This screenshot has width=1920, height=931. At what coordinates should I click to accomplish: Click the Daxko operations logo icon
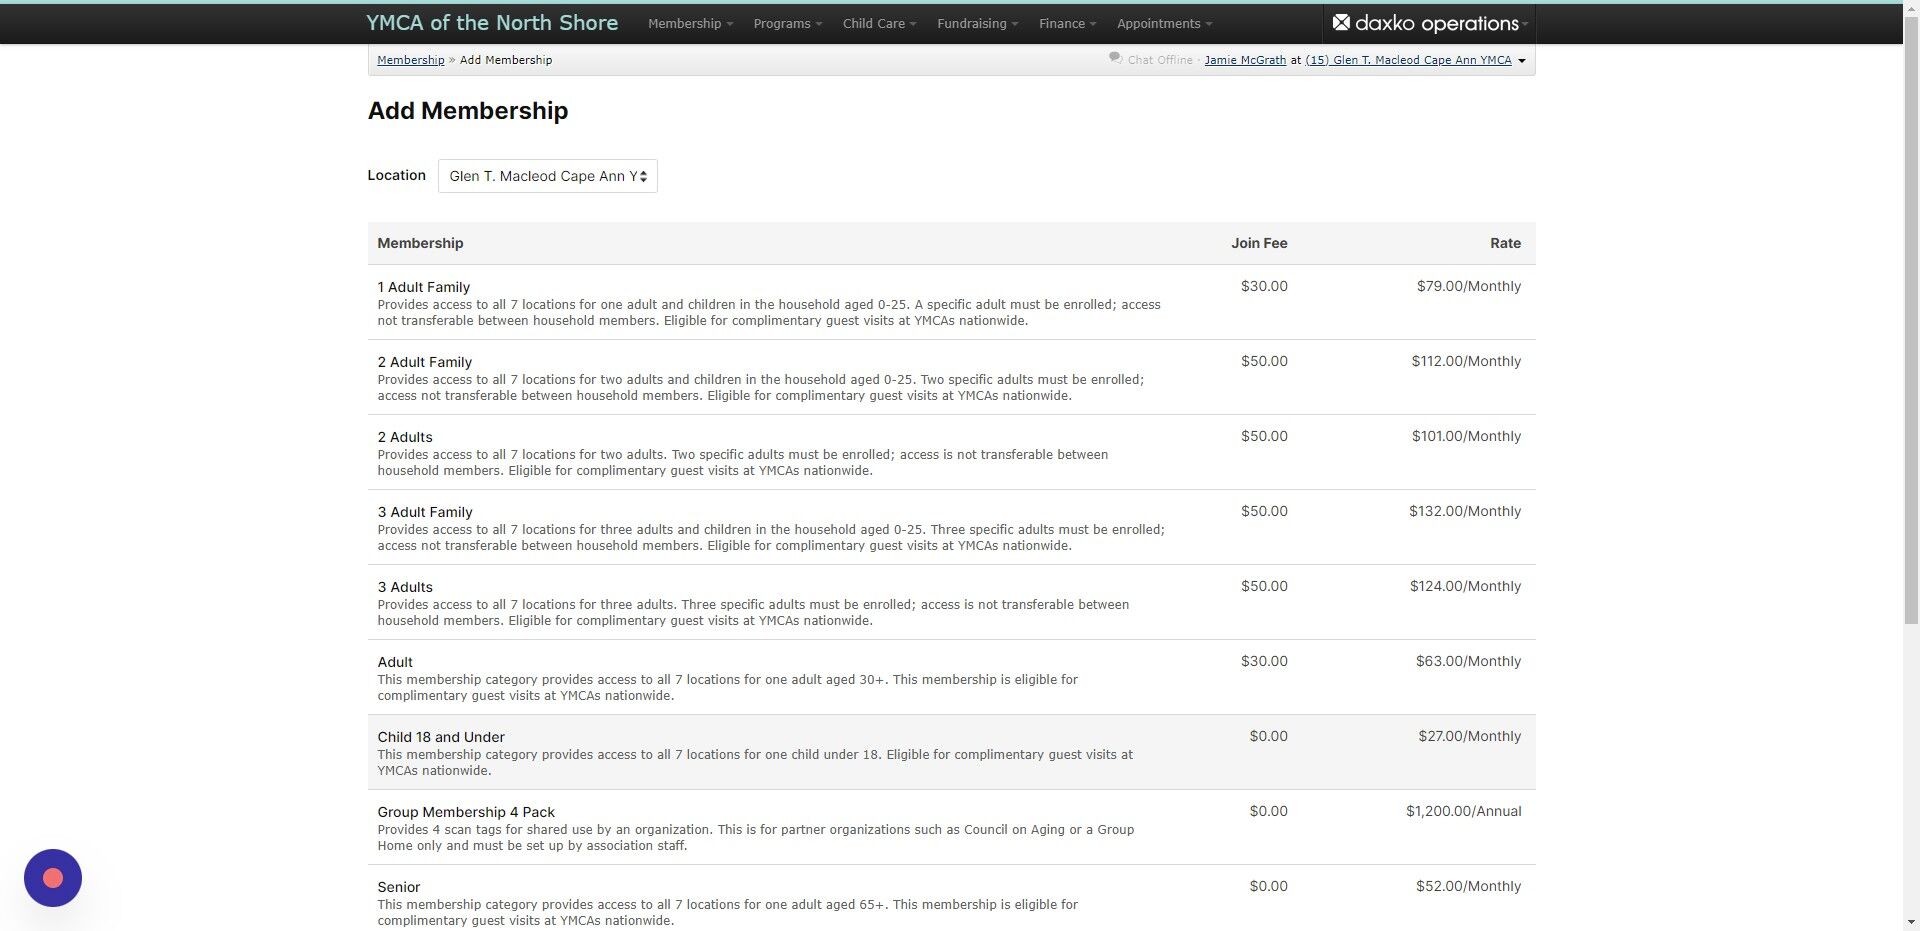1341,23
